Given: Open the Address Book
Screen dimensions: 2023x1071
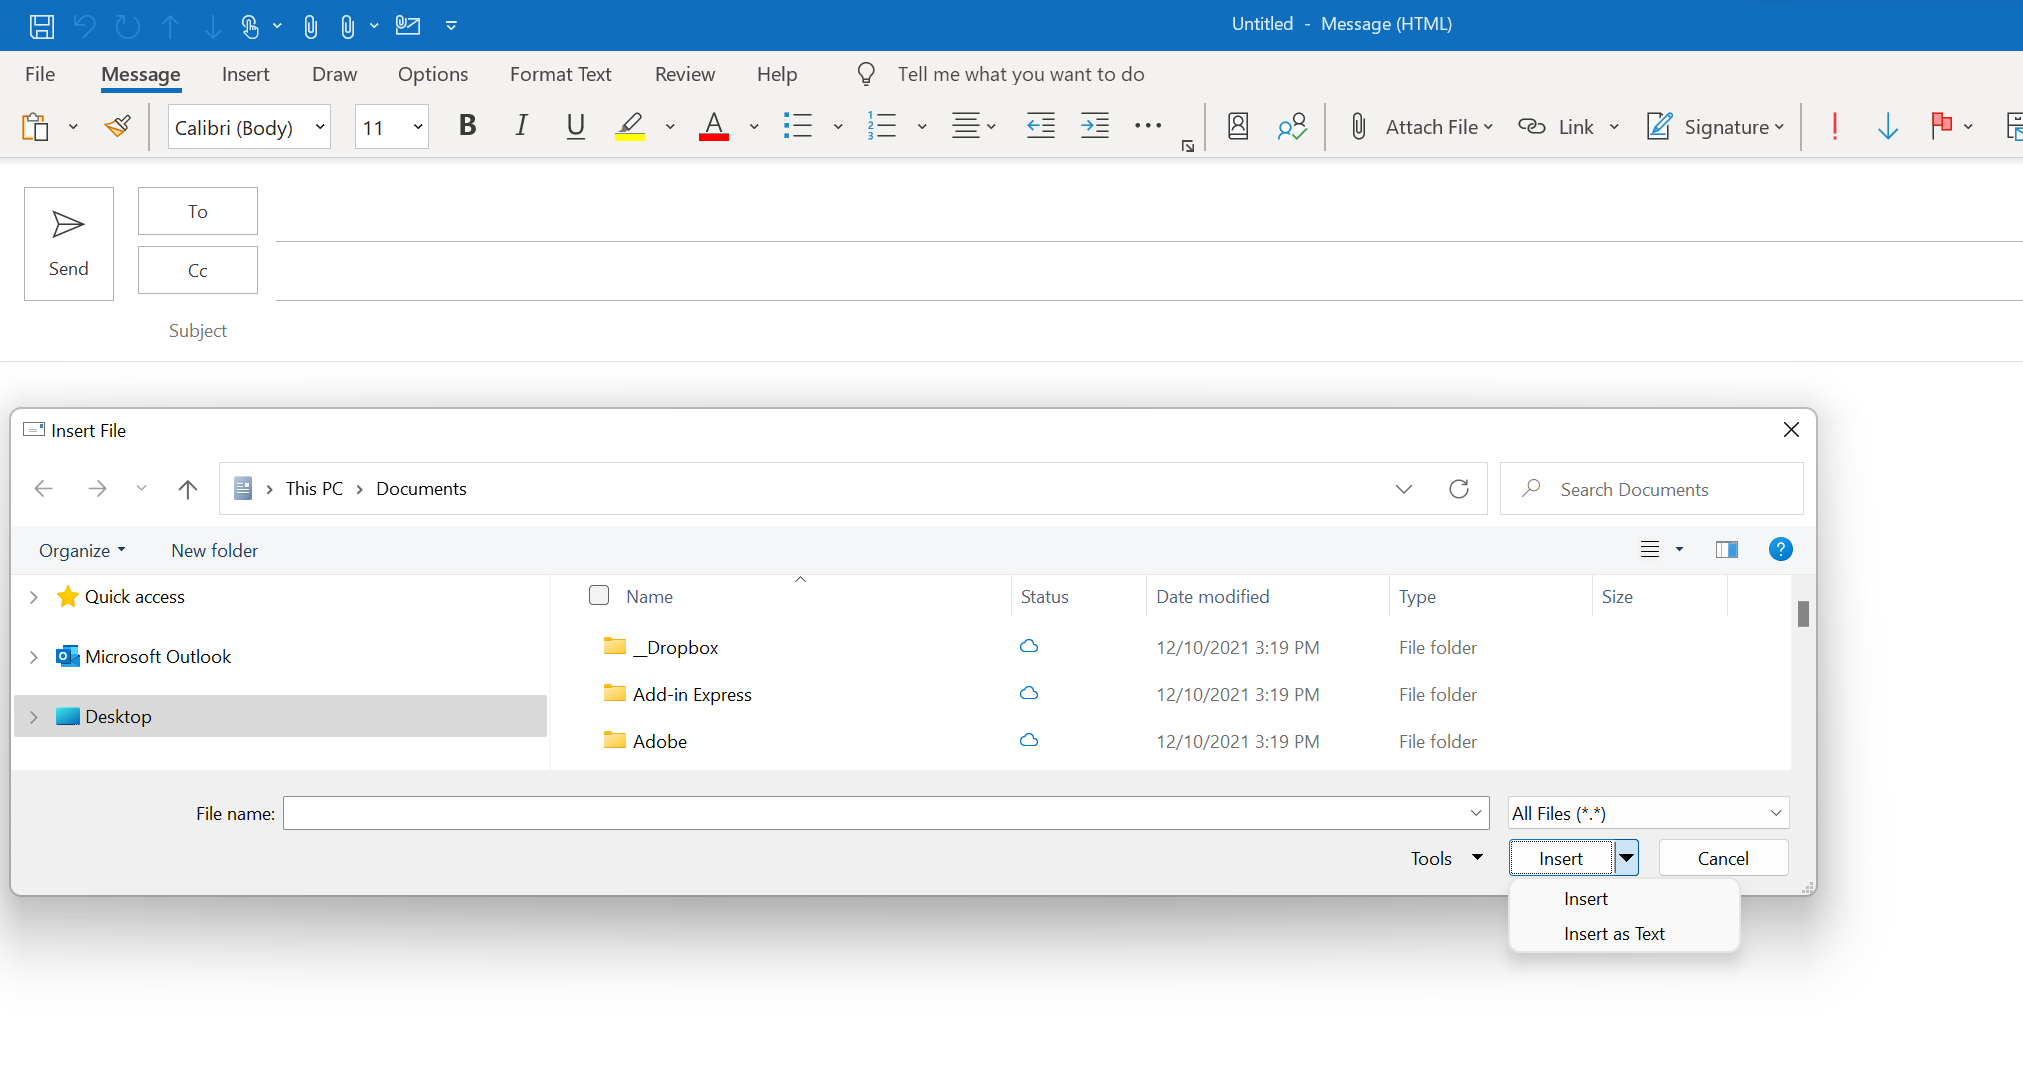Looking at the screenshot, I should click(1238, 126).
